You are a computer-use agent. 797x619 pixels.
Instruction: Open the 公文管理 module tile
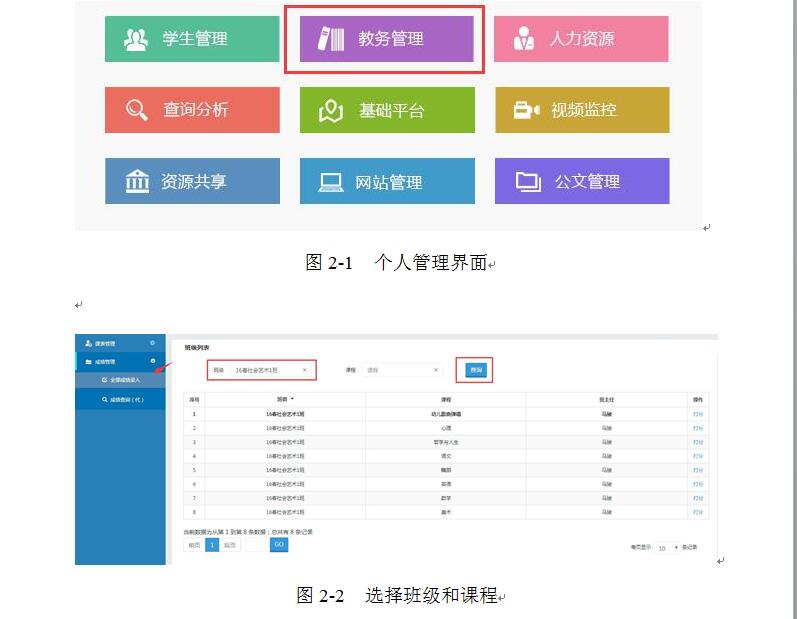[x=581, y=181]
